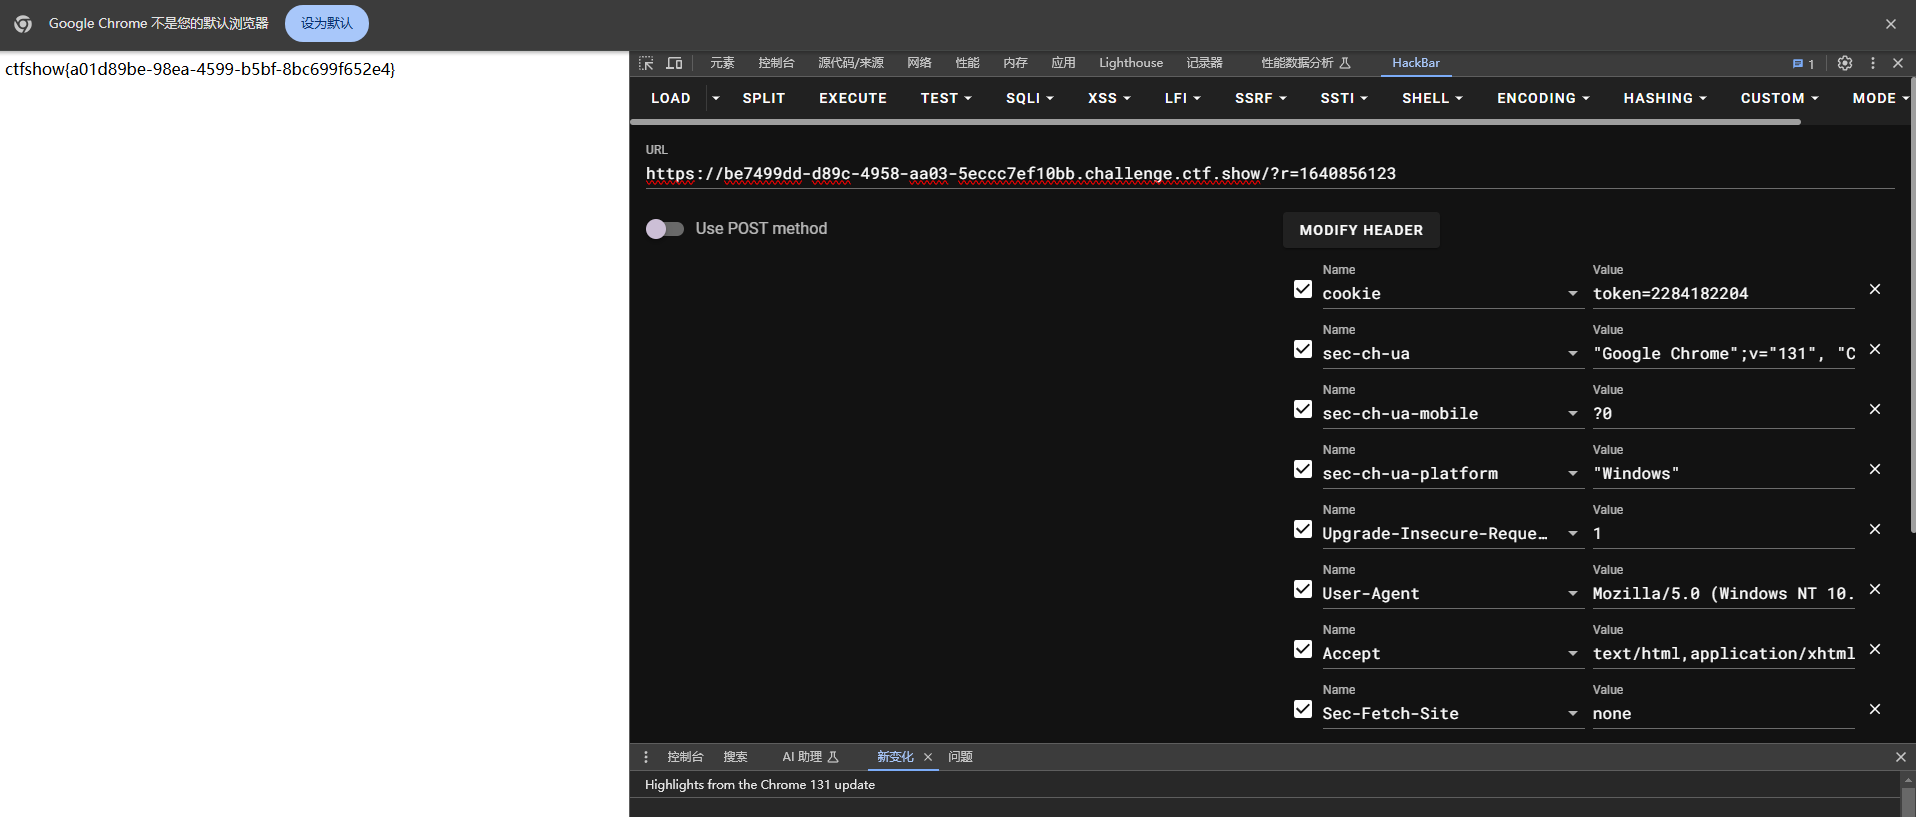Expand the LOAD dropdown arrow
Image resolution: width=1916 pixels, height=817 pixels.
pos(716,98)
